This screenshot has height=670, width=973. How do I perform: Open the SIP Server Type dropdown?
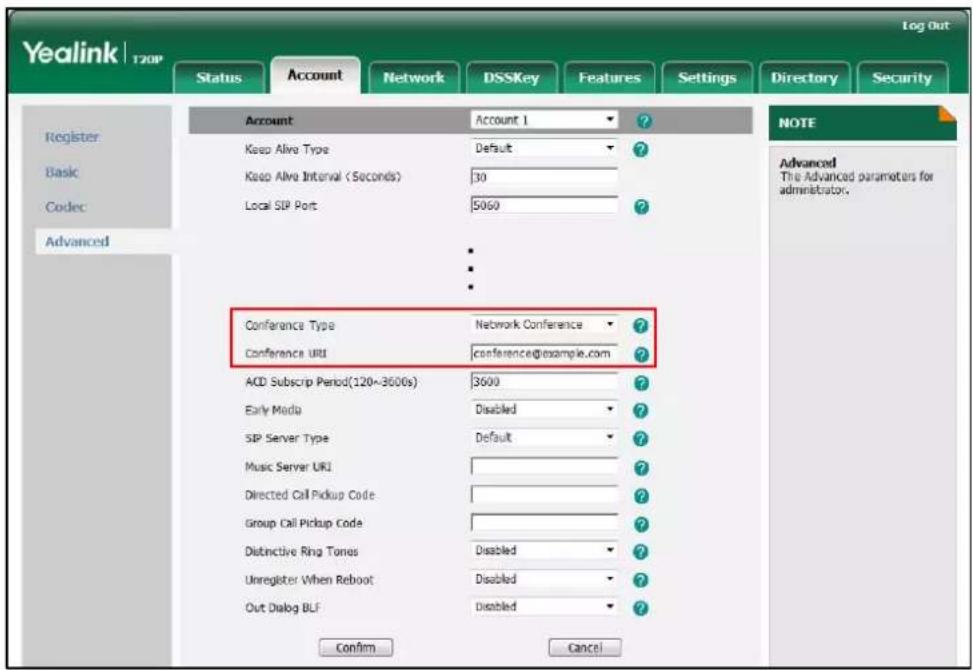[544, 438]
